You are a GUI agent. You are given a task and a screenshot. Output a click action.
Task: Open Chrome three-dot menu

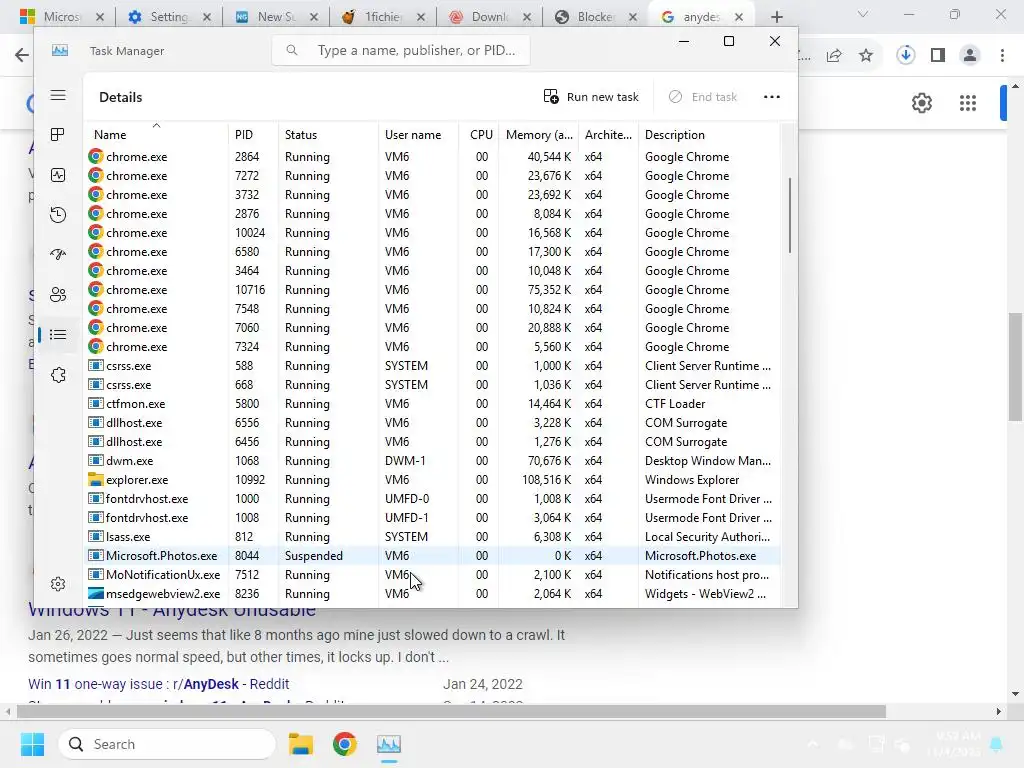point(1002,56)
